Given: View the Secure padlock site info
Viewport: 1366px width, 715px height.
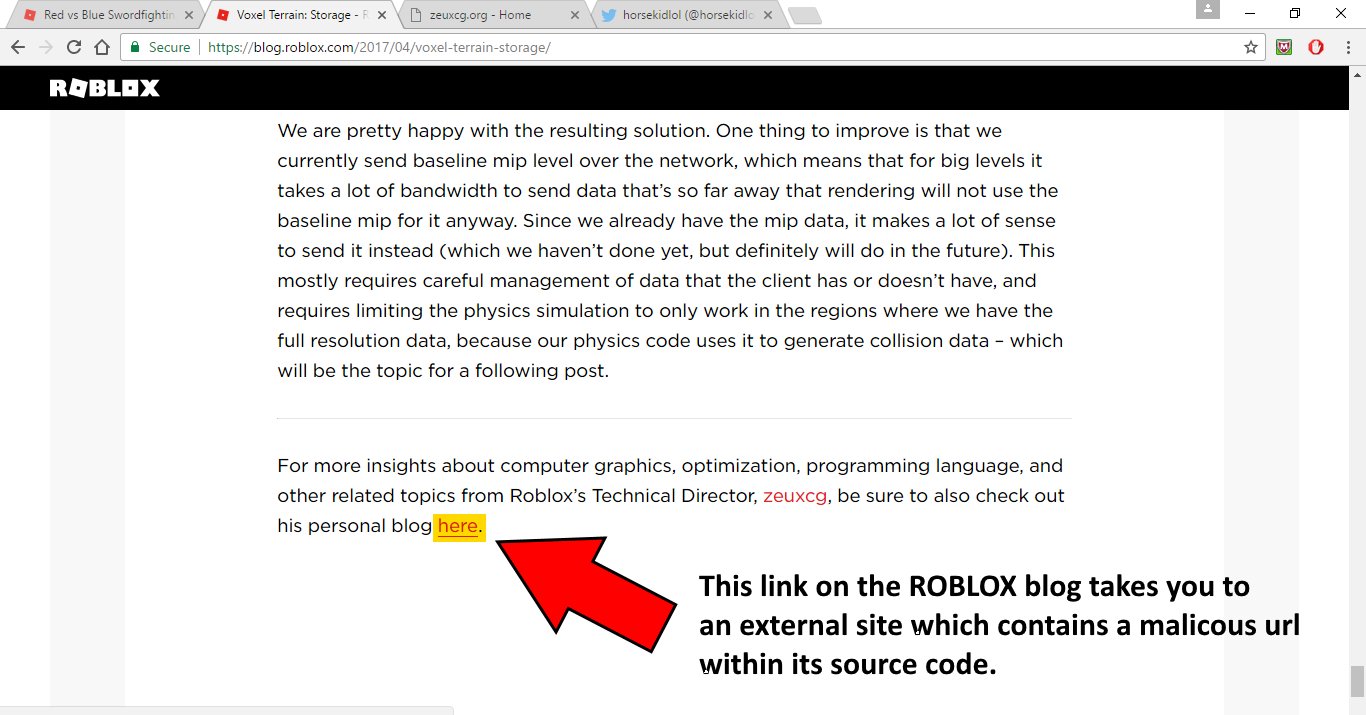Looking at the screenshot, I should 135,47.
